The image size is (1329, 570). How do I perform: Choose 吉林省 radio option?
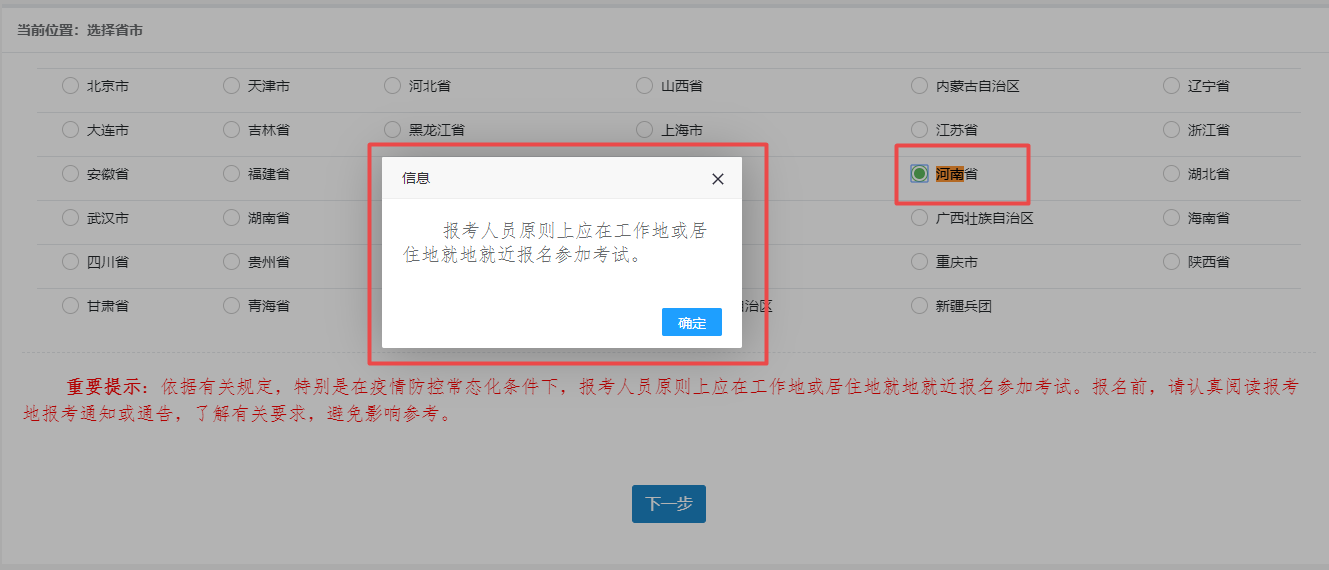[231, 130]
